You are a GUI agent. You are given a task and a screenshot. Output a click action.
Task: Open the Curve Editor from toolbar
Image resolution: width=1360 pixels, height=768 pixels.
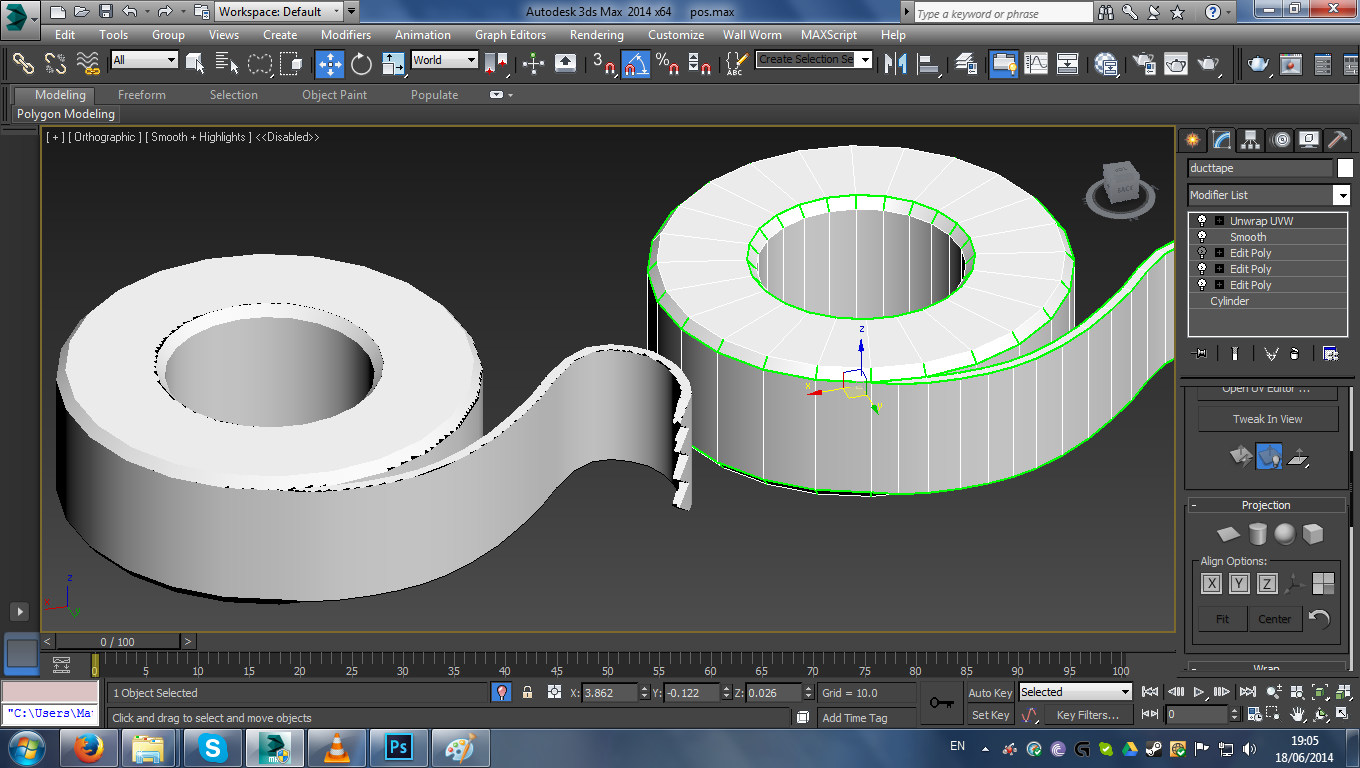[1036, 64]
